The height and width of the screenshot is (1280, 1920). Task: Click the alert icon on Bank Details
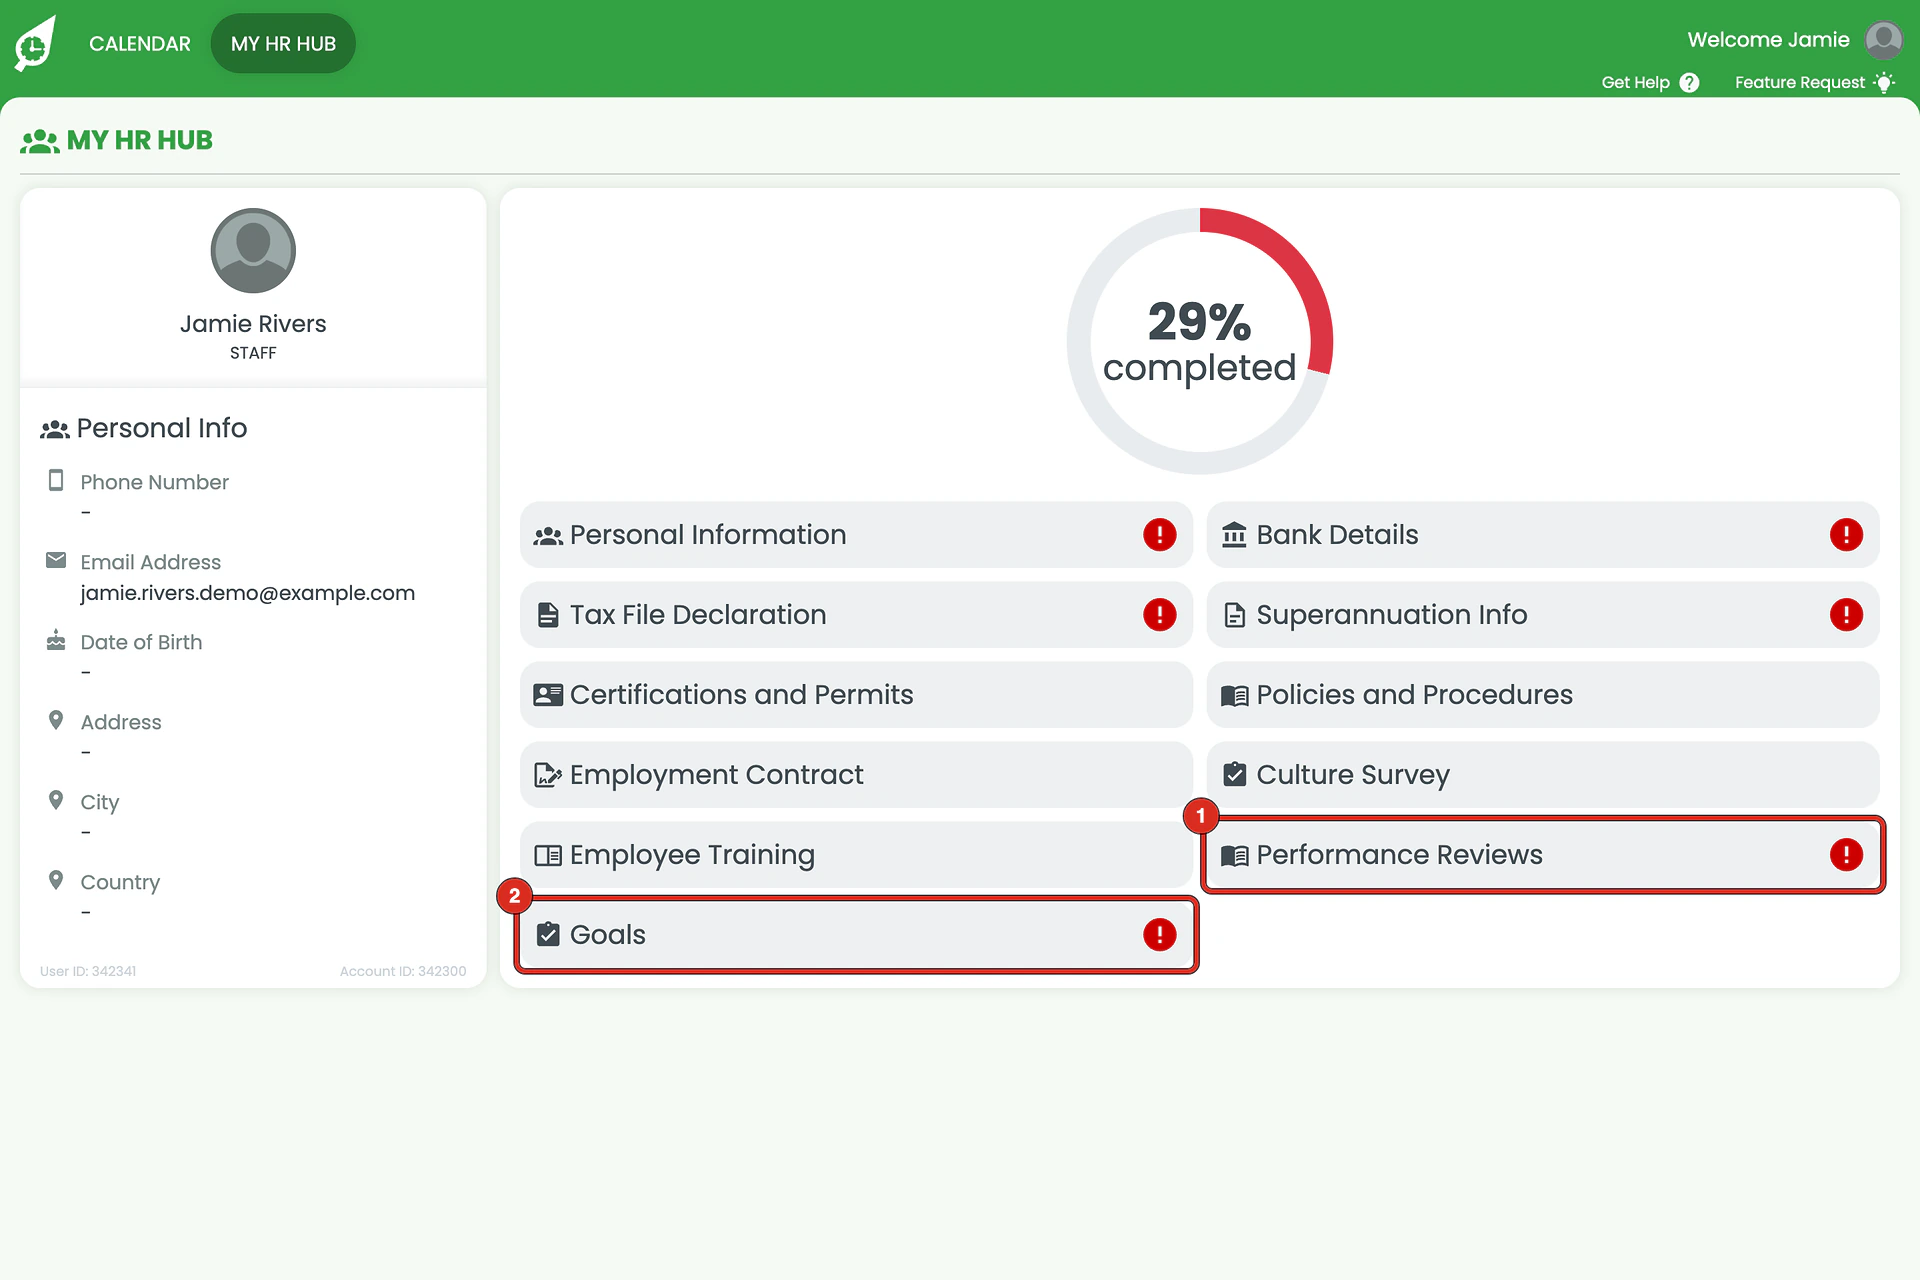(1846, 535)
